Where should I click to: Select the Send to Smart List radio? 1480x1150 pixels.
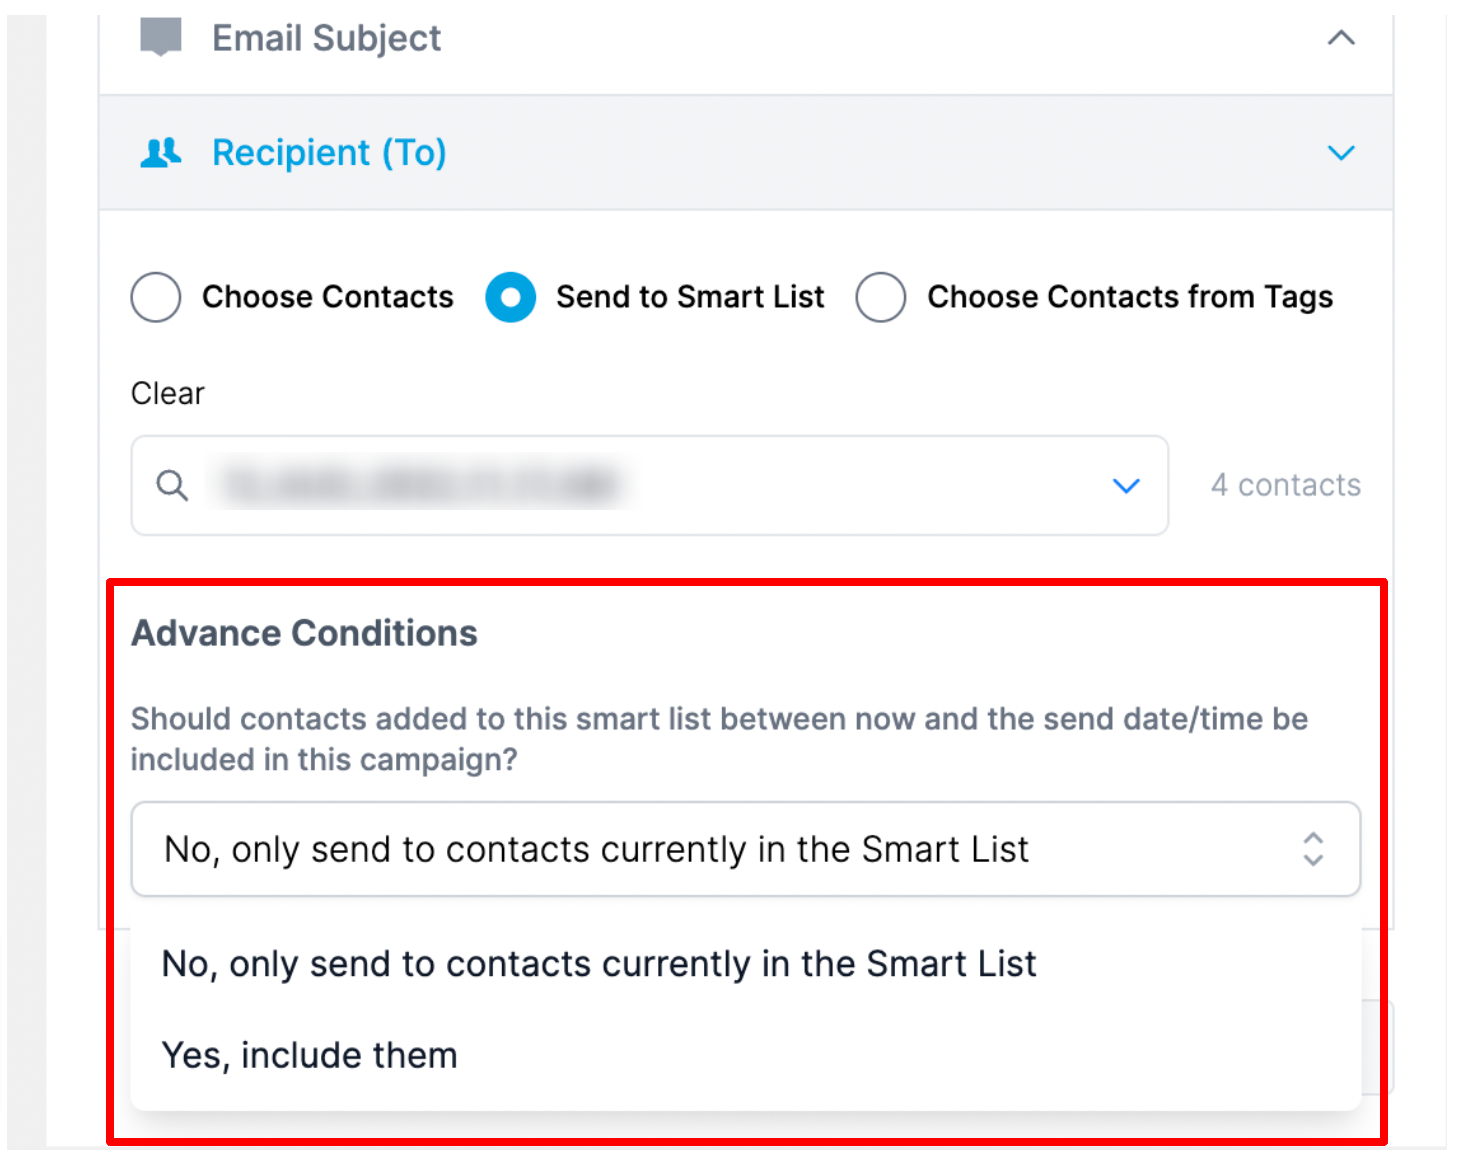tap(511, 297)
